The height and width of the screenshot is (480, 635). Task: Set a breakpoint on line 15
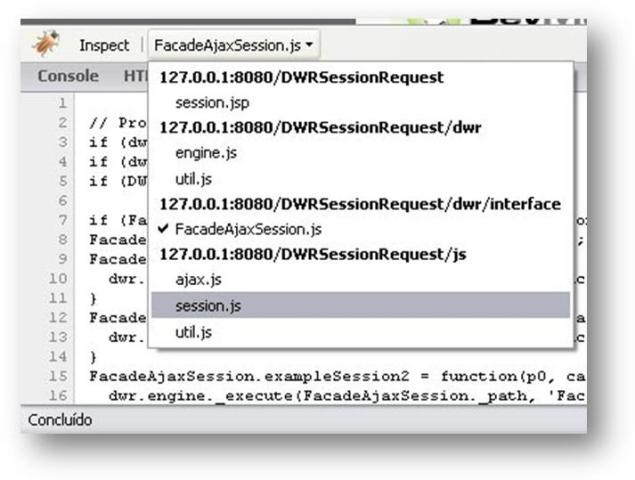62,376
